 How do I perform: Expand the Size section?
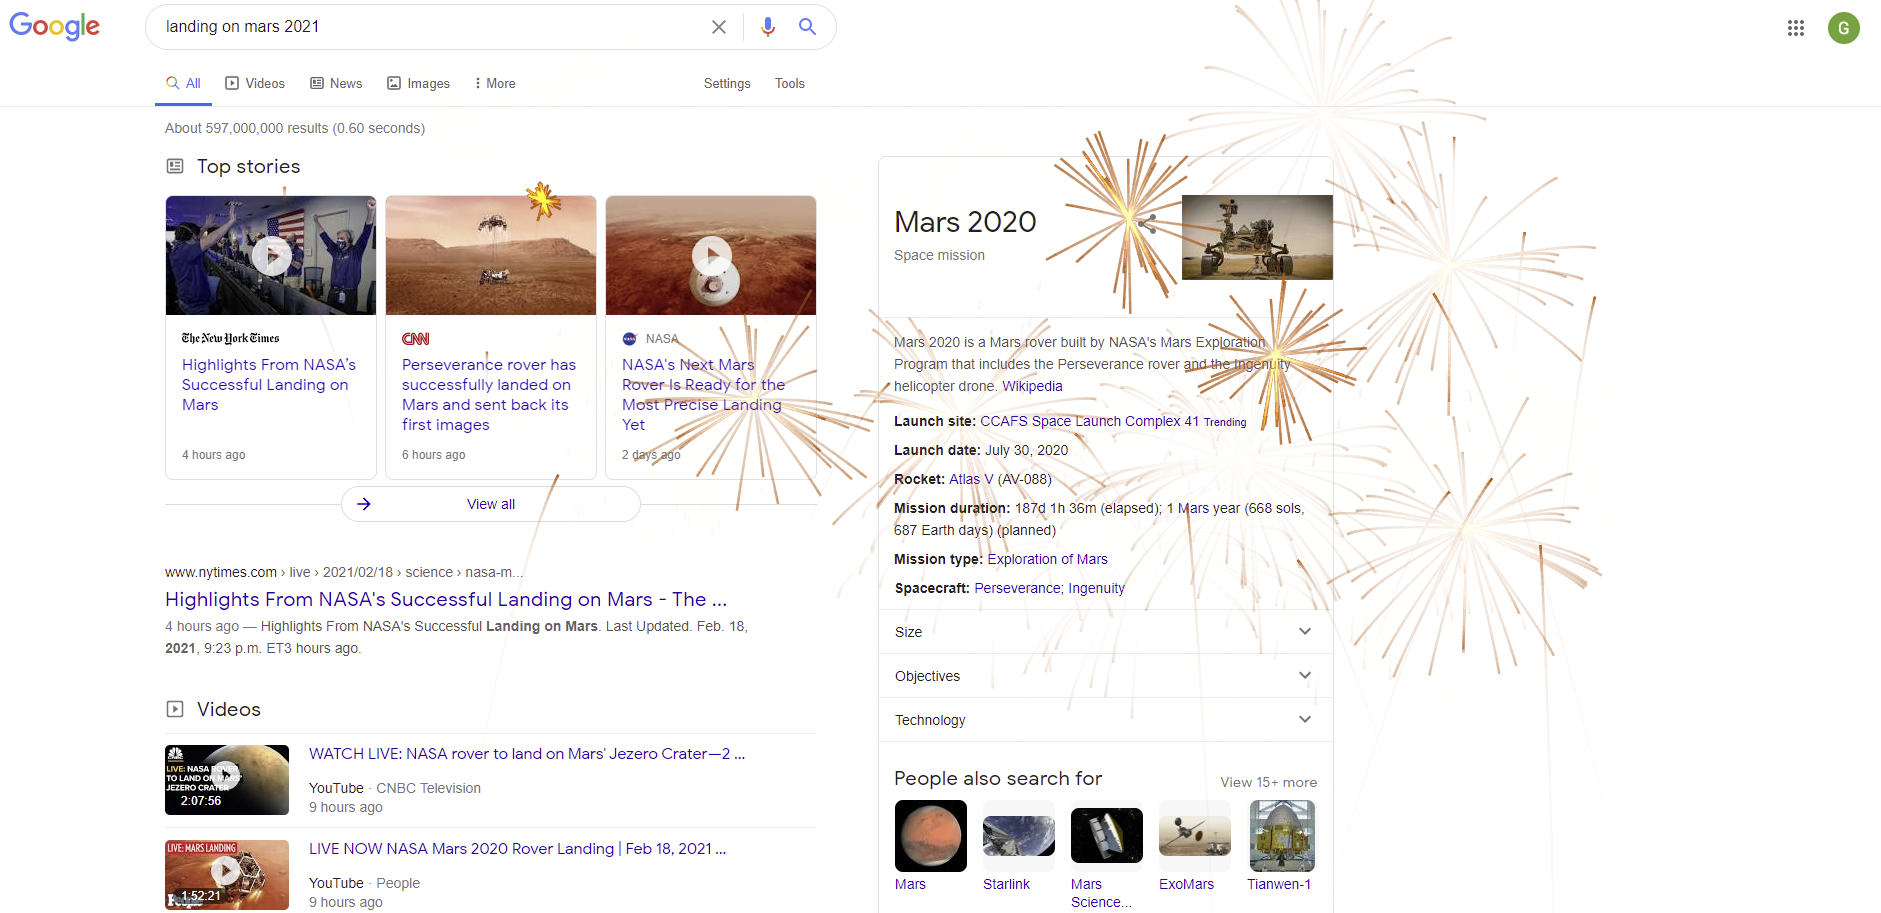tap(1106, 632)
